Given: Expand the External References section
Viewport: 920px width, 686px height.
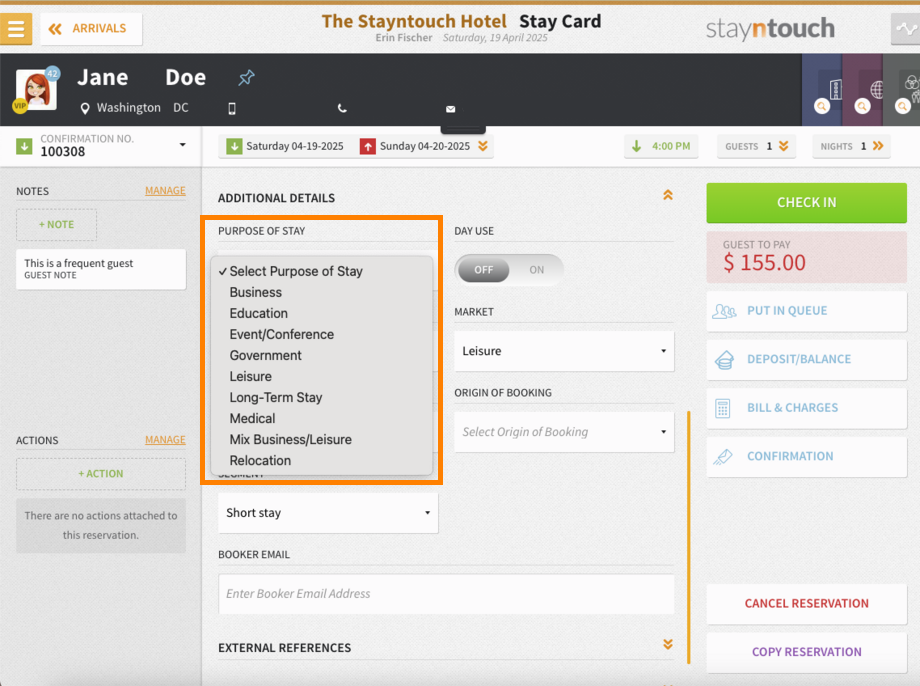Looking at the screenshot, I should pyautogui.click(x=668, y=644).
